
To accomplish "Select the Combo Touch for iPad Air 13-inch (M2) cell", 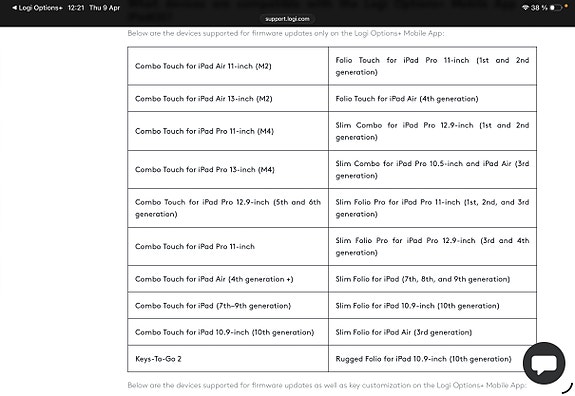I will [x=228, y=99].
